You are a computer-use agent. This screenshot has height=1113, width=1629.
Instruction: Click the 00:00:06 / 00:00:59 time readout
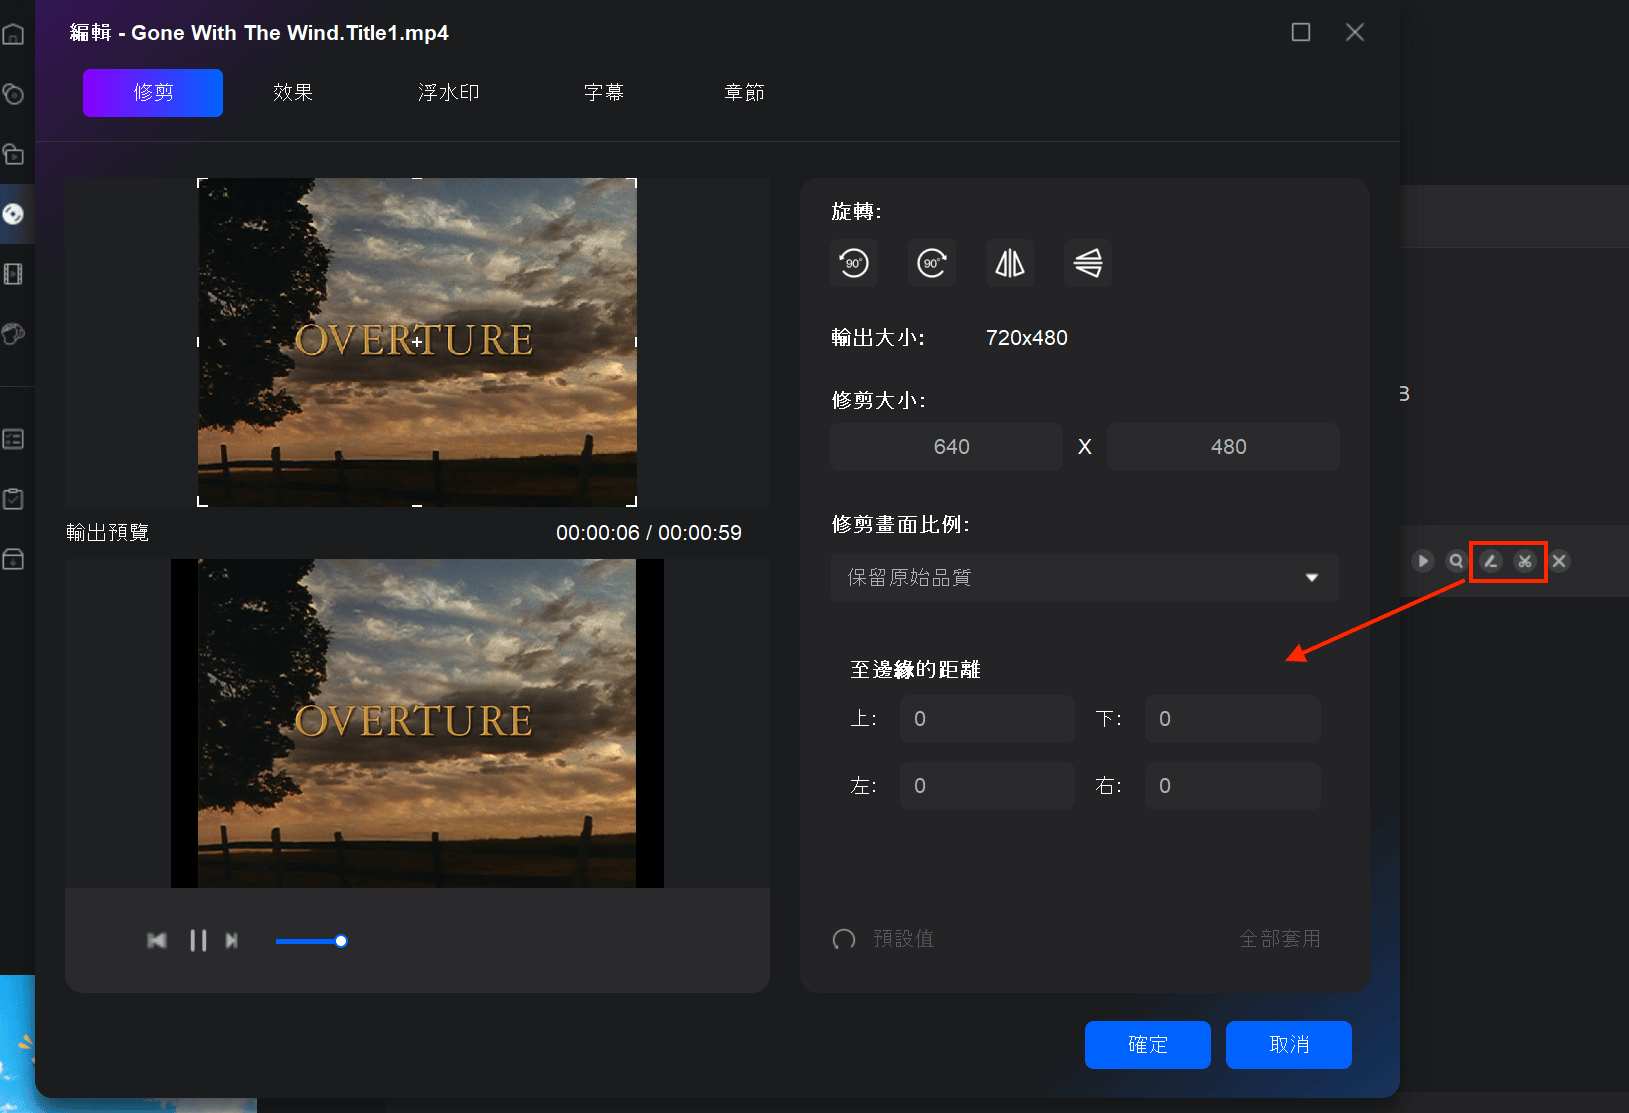coord(649,533)
